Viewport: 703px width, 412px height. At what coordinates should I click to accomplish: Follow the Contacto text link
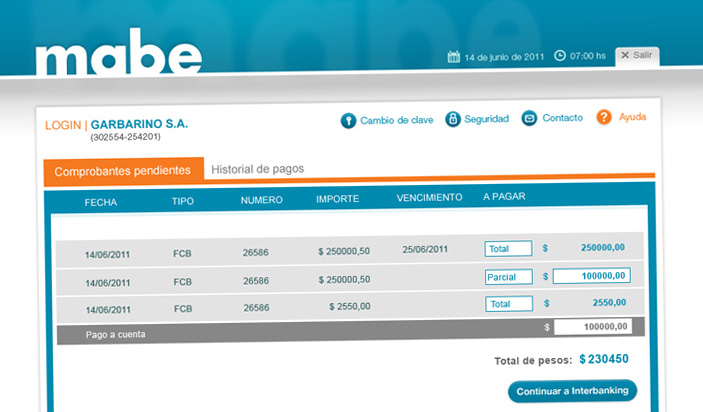pyautogui.click(x=562, y=118)
